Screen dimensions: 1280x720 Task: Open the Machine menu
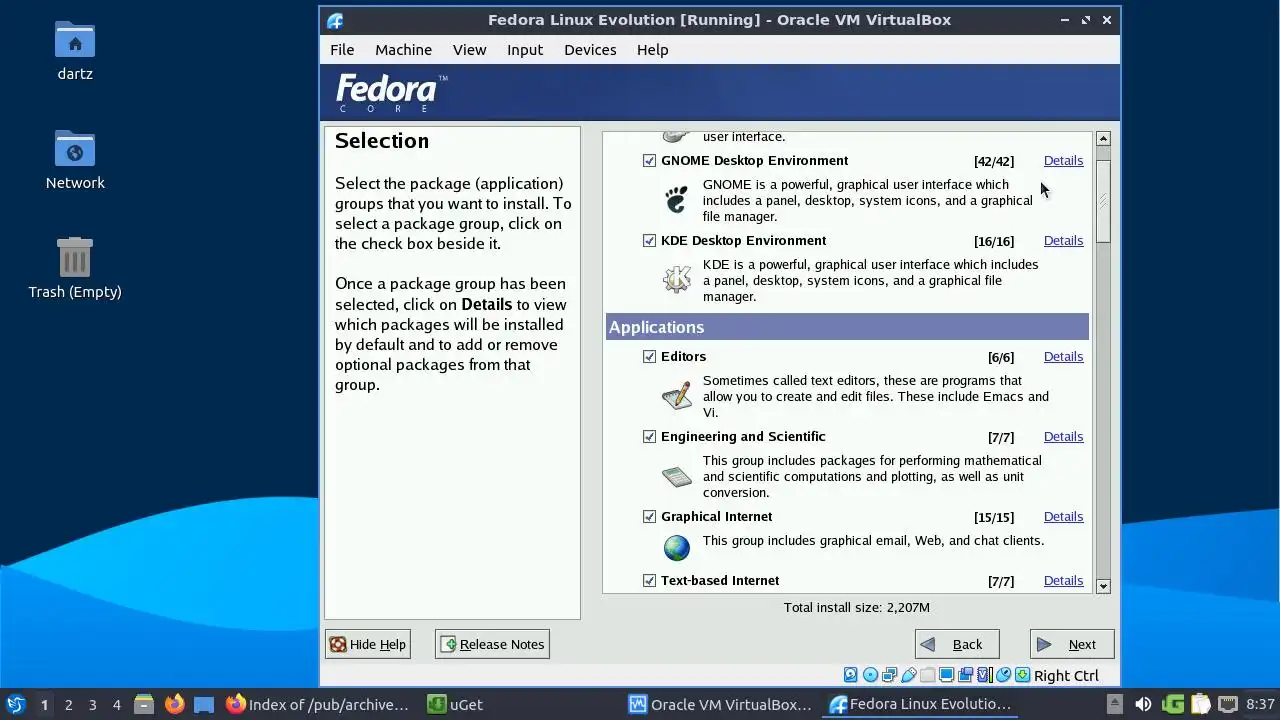pyautogui.click(x=403, y=49)
